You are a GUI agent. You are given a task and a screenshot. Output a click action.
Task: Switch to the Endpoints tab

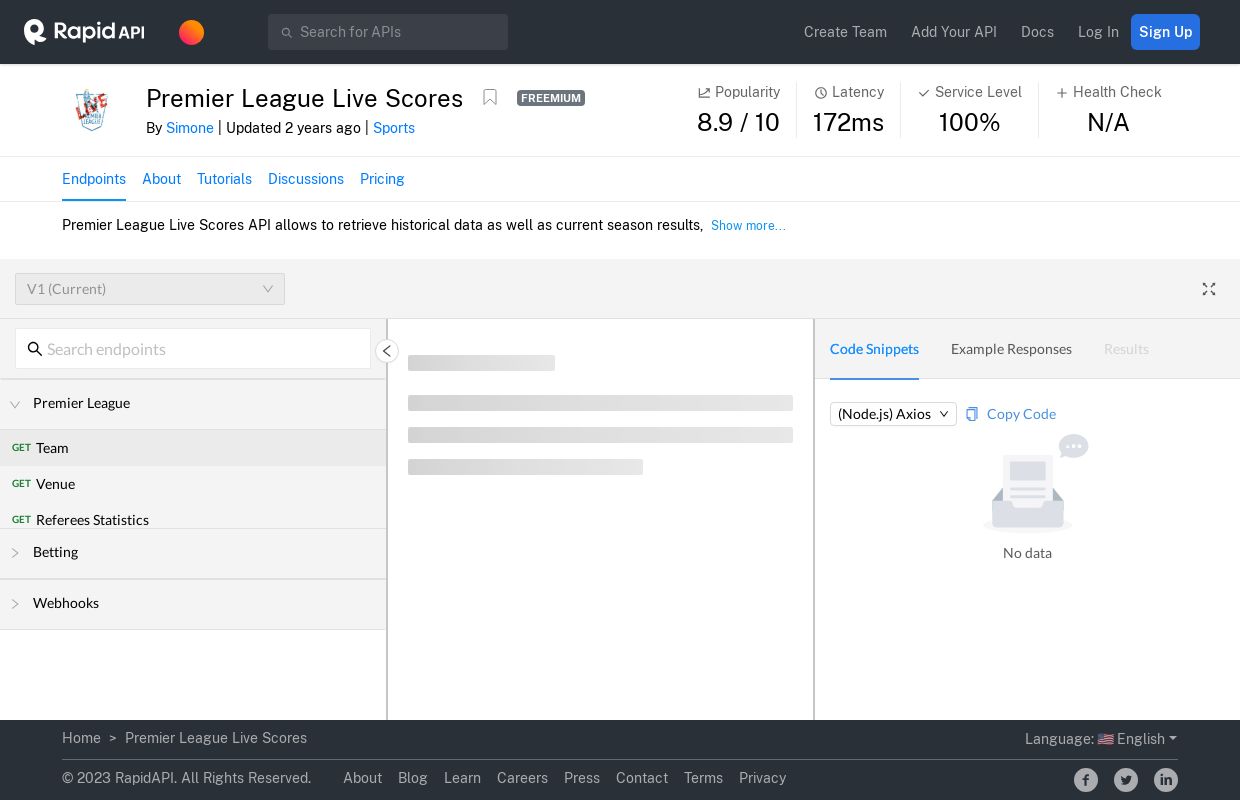pos(94,179)
